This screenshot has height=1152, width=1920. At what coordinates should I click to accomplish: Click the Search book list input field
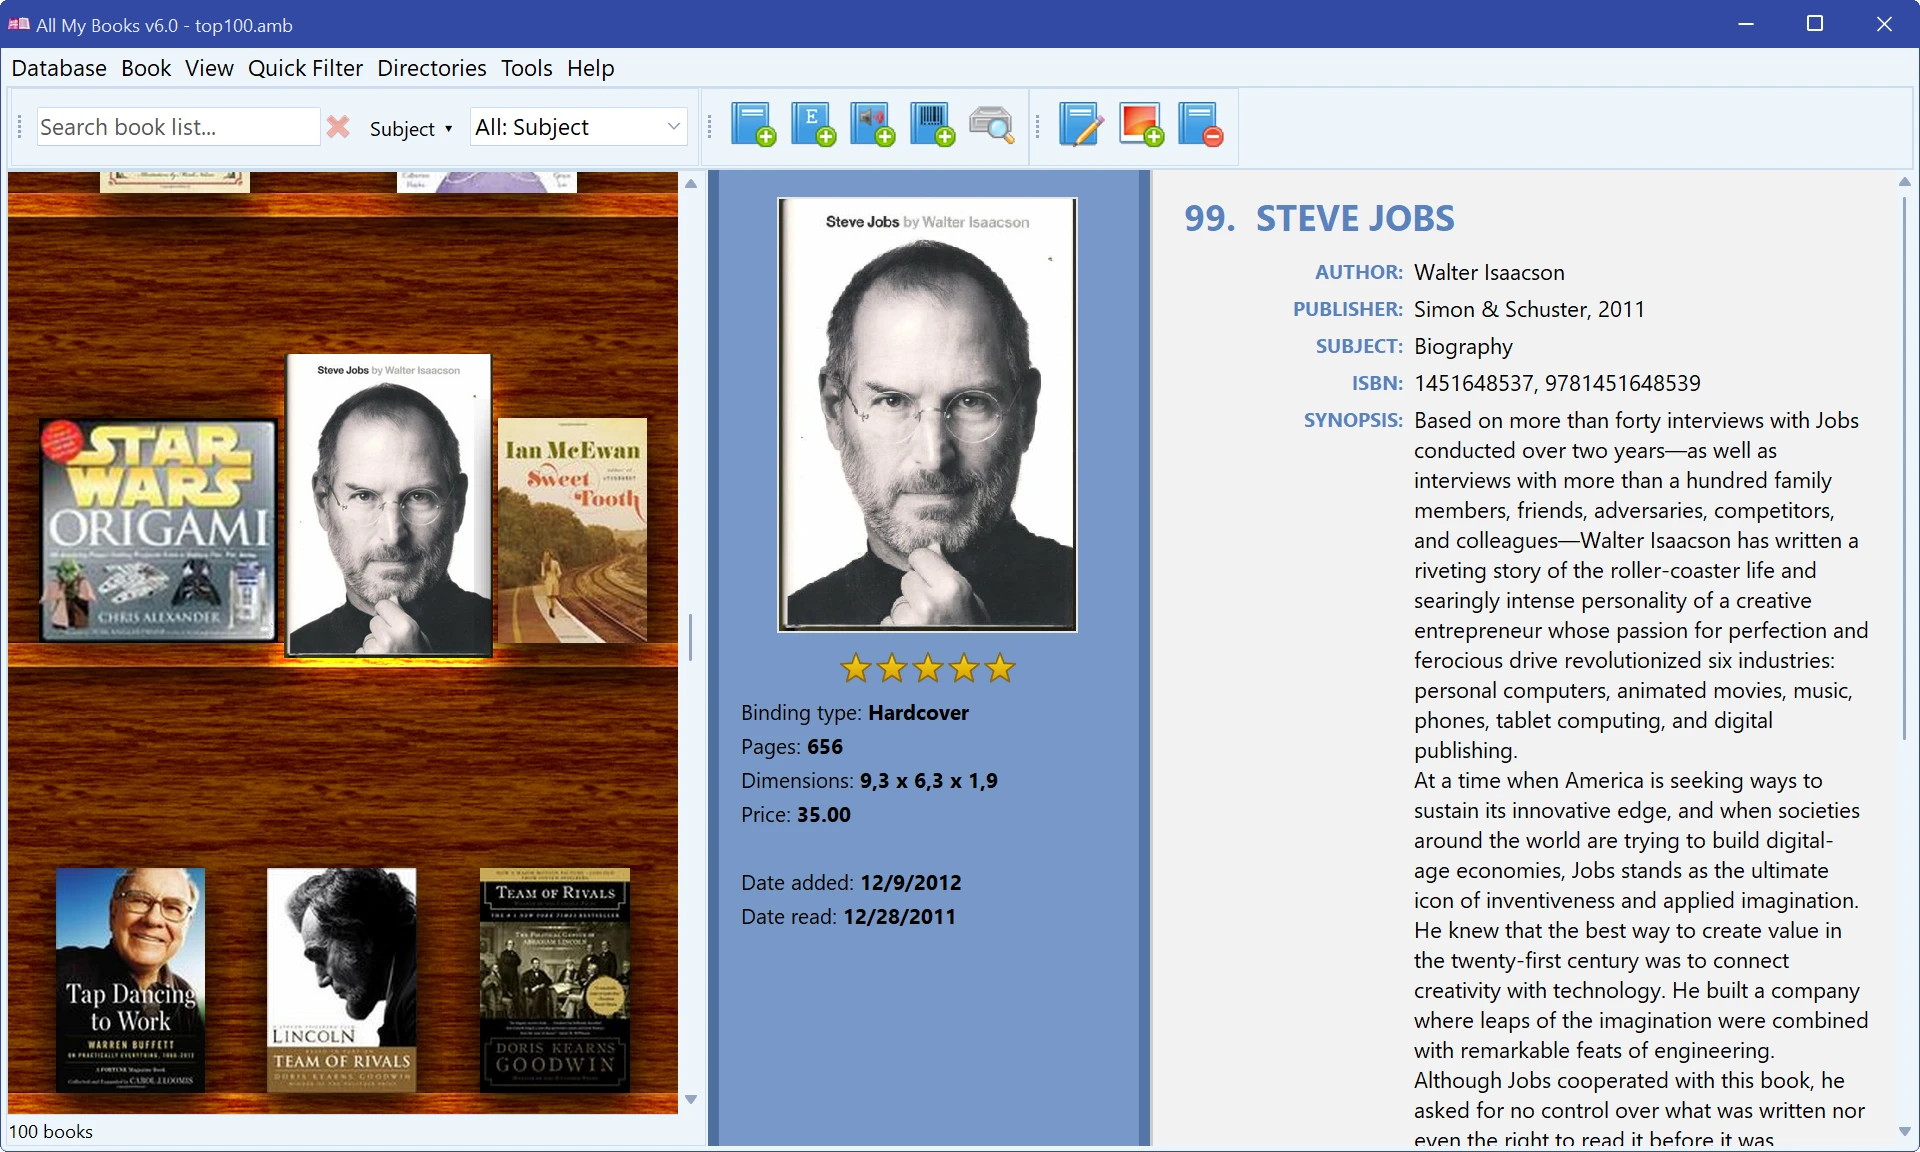(x=178, y=127)
